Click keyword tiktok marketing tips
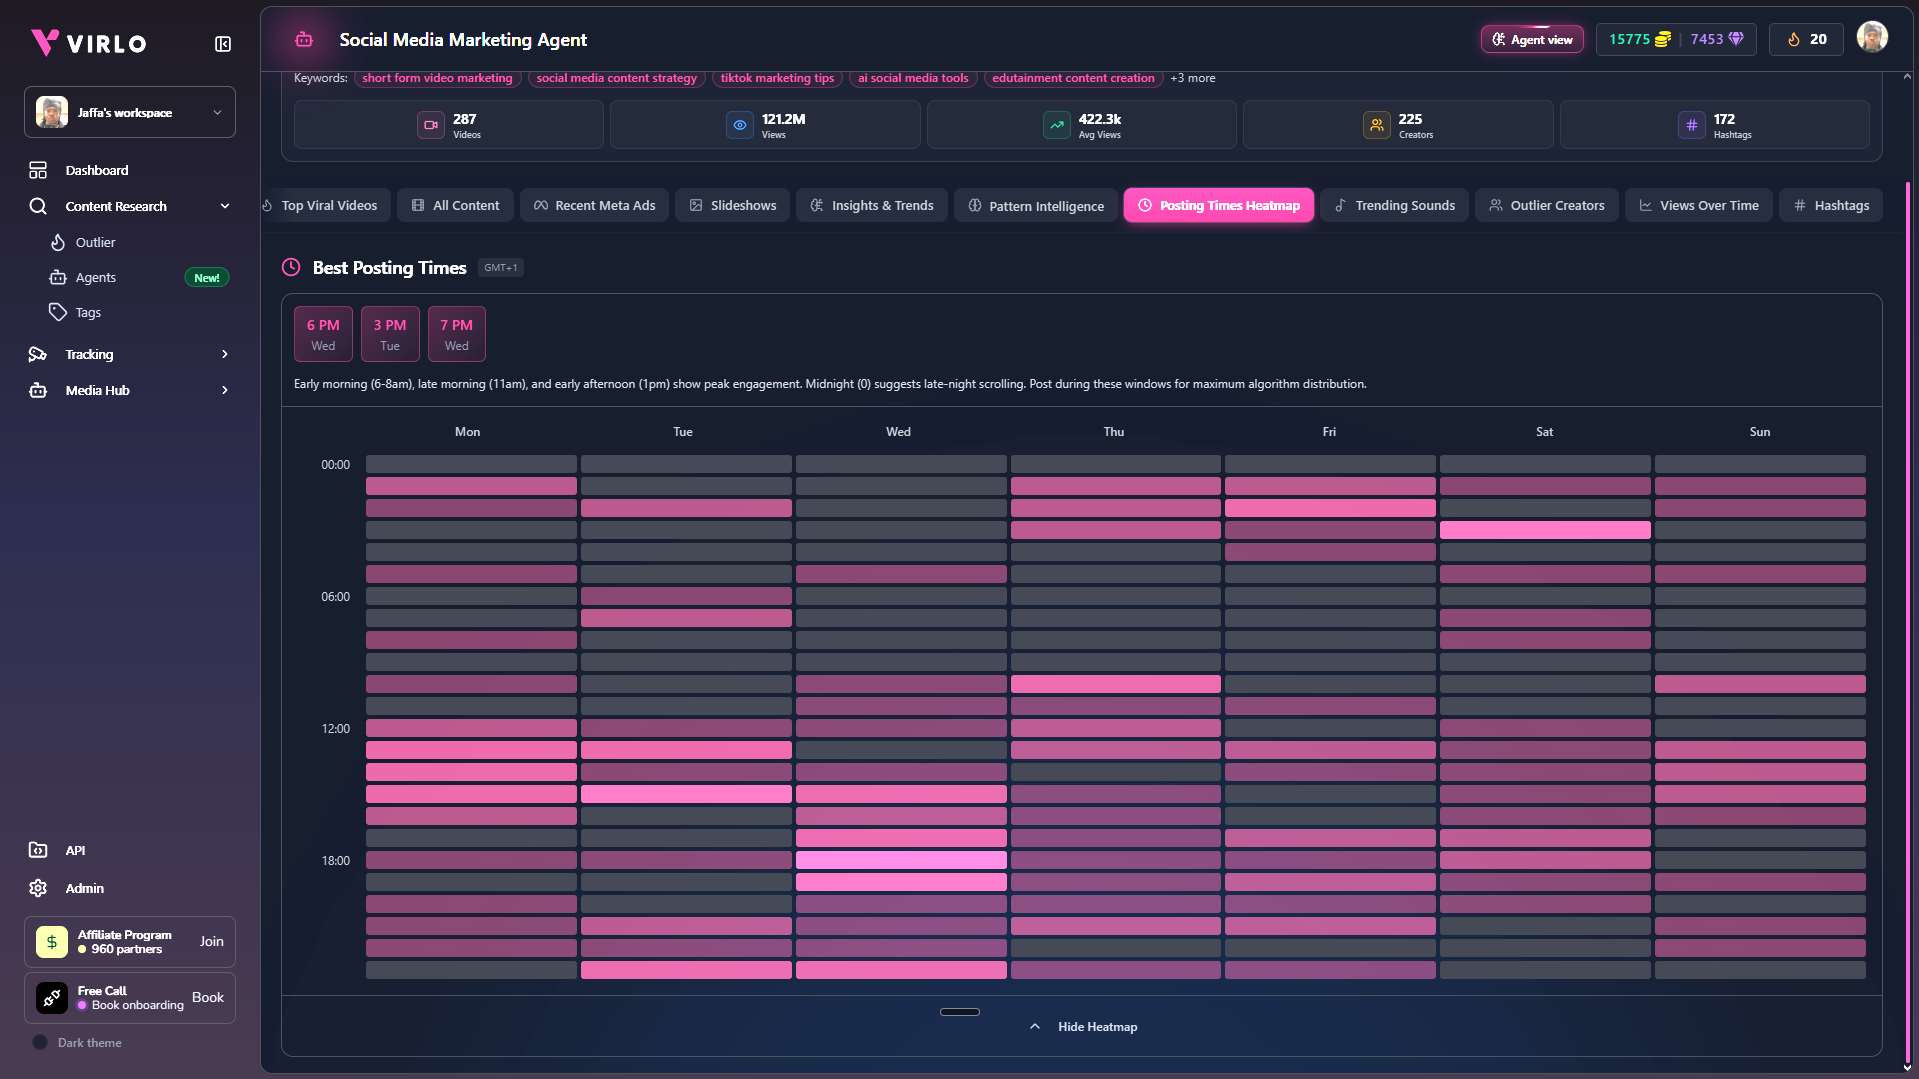 pyautogui.click(x=777, y=78)
